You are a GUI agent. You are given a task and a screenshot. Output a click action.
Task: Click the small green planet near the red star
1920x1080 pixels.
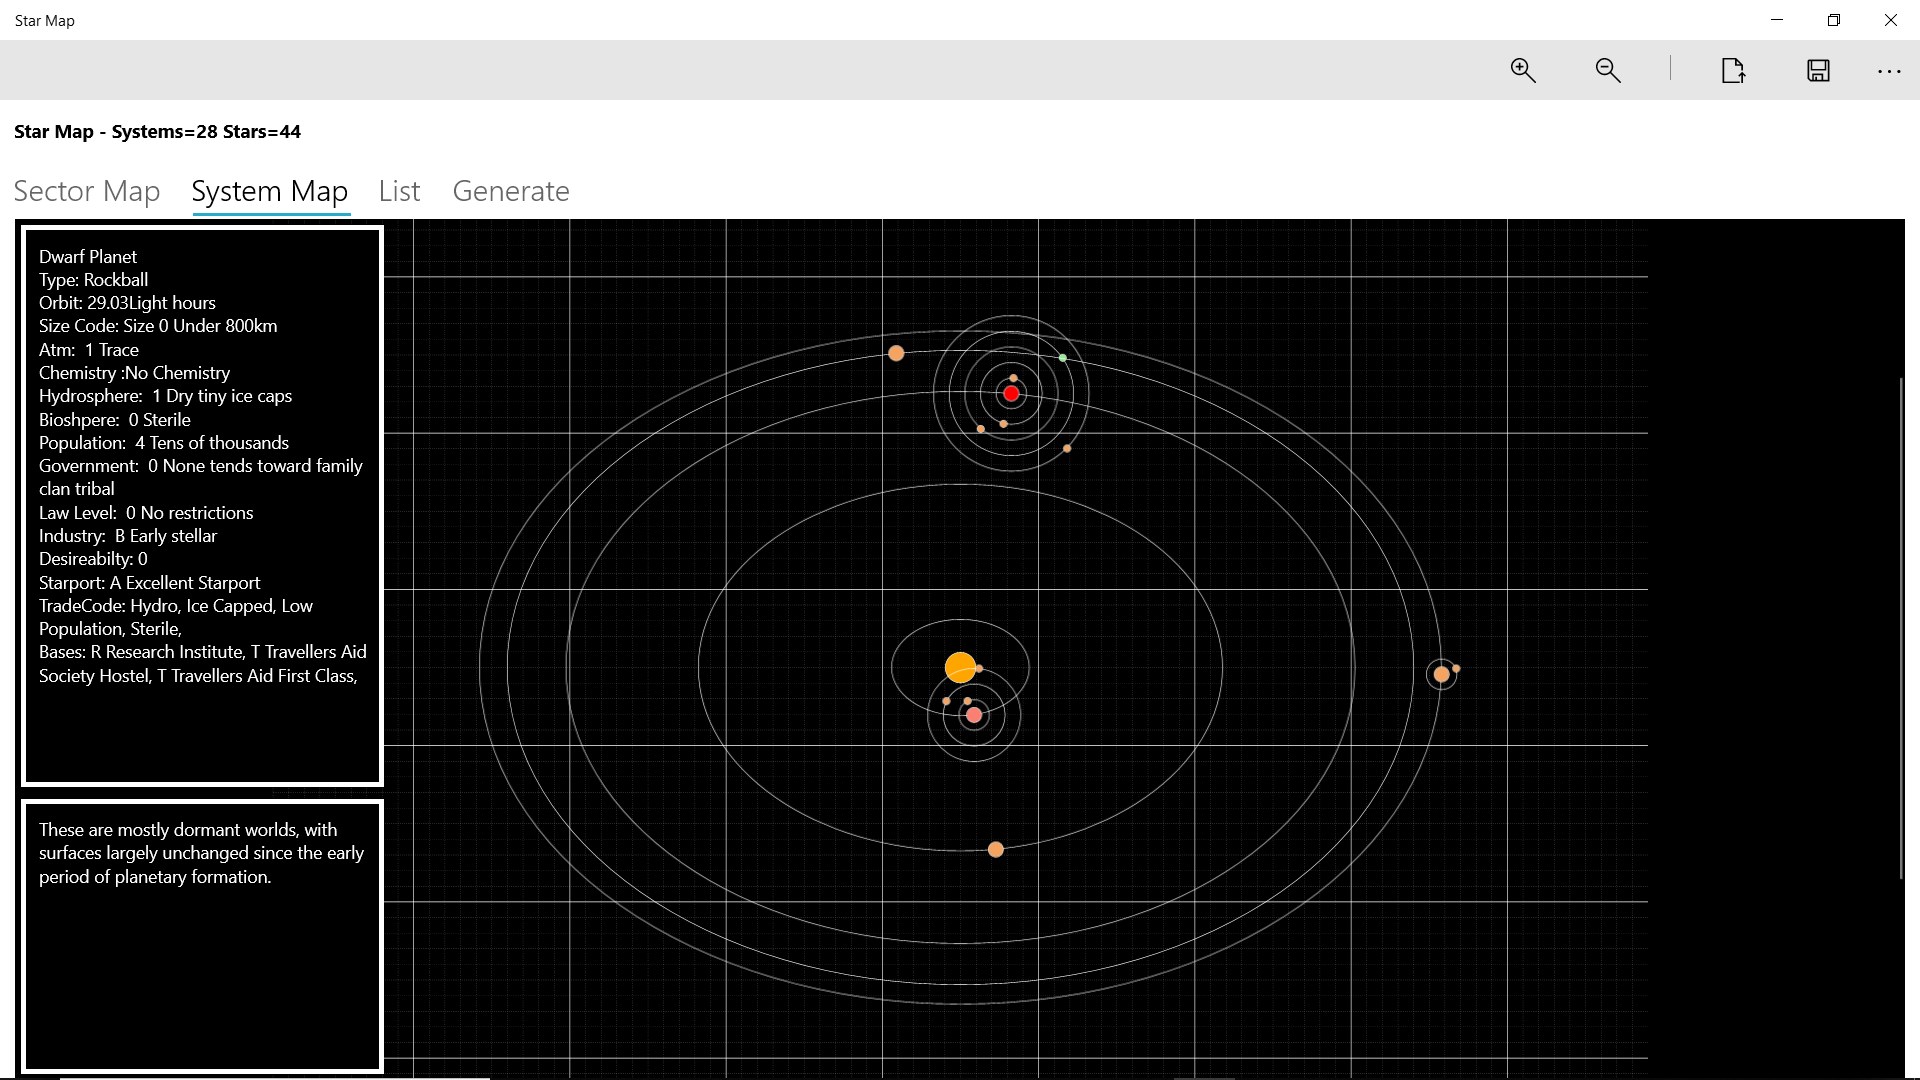1062,356
